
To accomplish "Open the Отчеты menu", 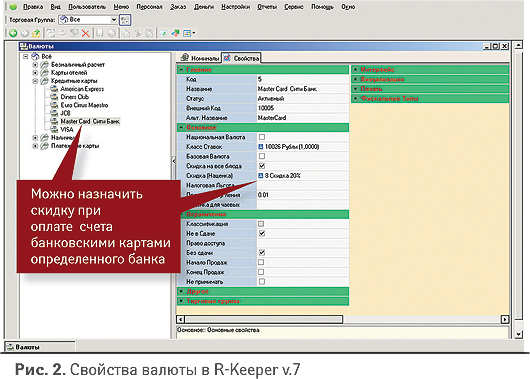I will (267, 7).
